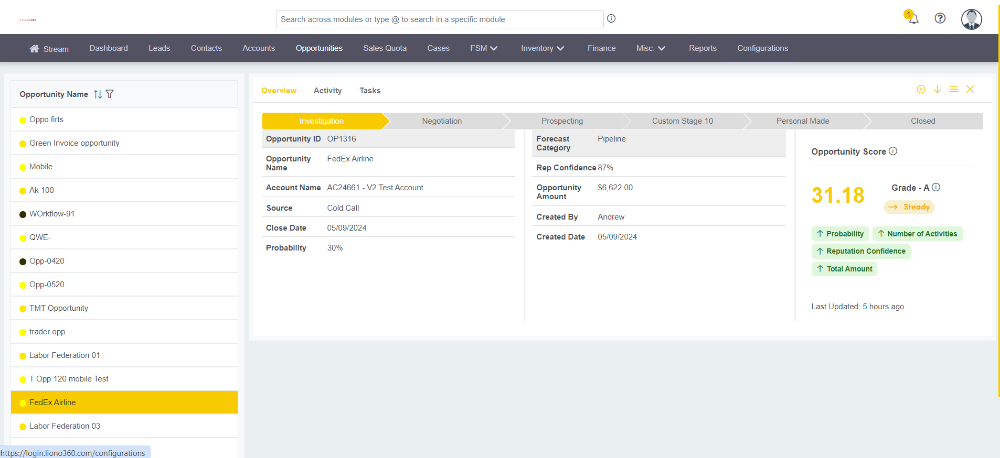Click the help question mark icon

tap(940, 18)
